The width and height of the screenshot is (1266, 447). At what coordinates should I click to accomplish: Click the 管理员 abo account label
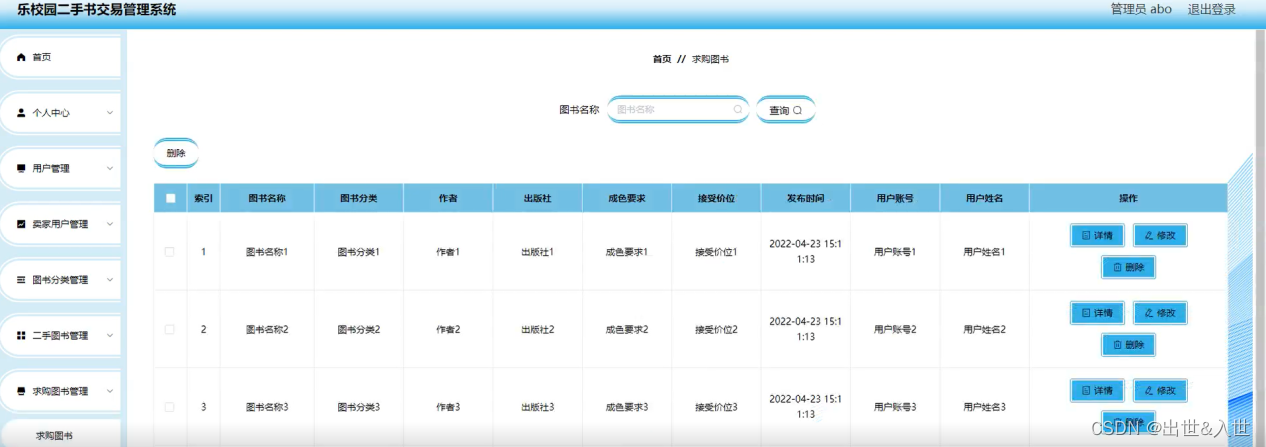(x=1141, y=9)
